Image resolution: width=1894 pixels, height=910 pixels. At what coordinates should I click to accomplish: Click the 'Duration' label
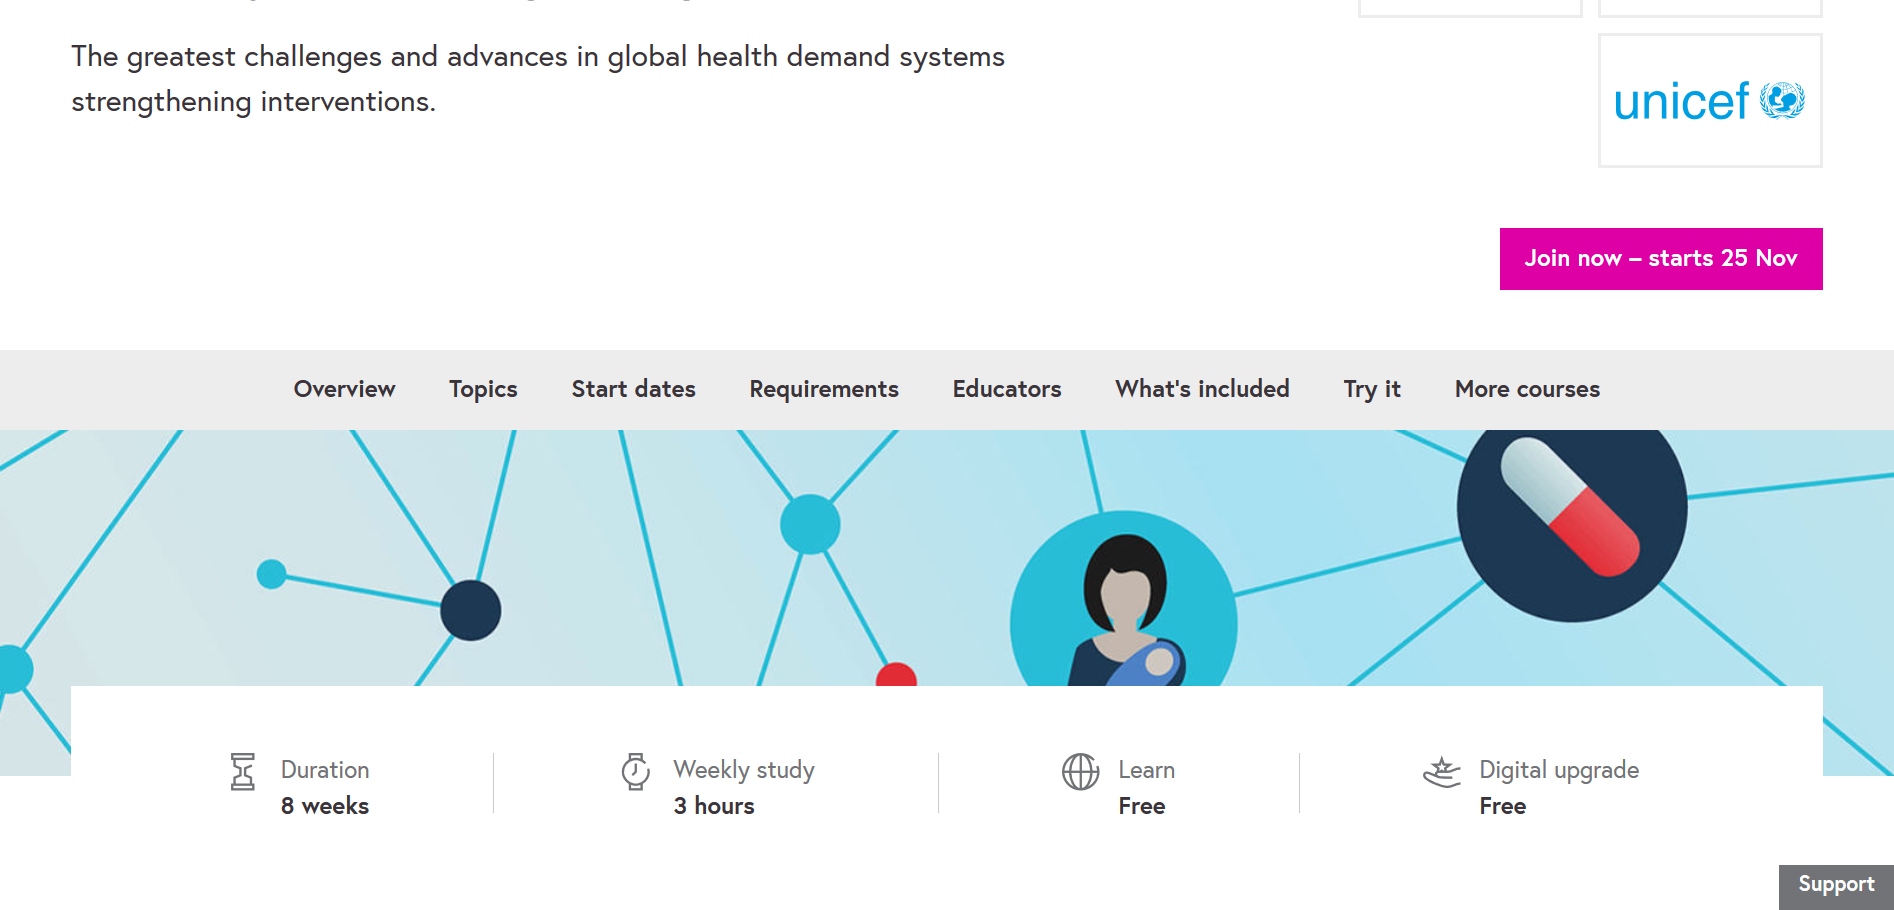325,770
